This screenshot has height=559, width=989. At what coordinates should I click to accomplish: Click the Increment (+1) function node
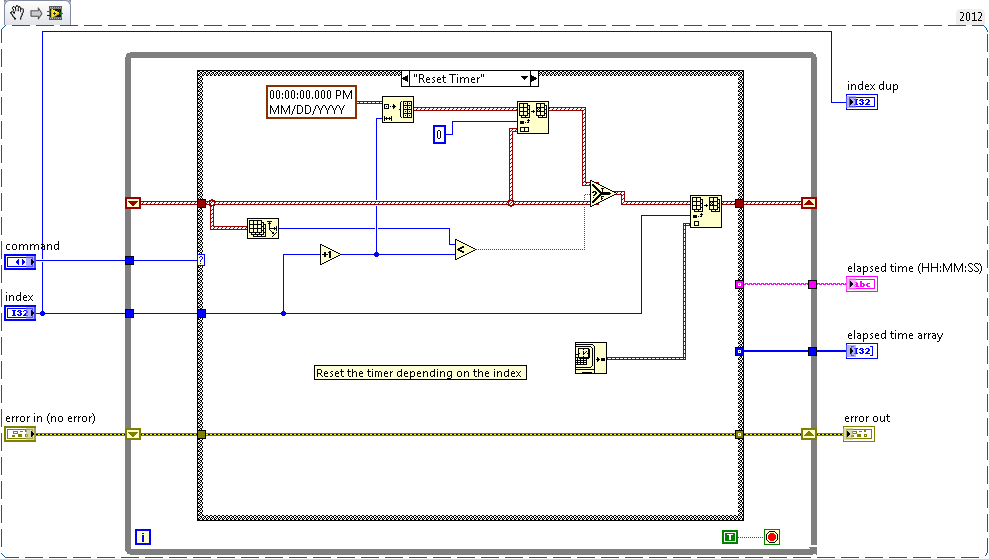330,255
